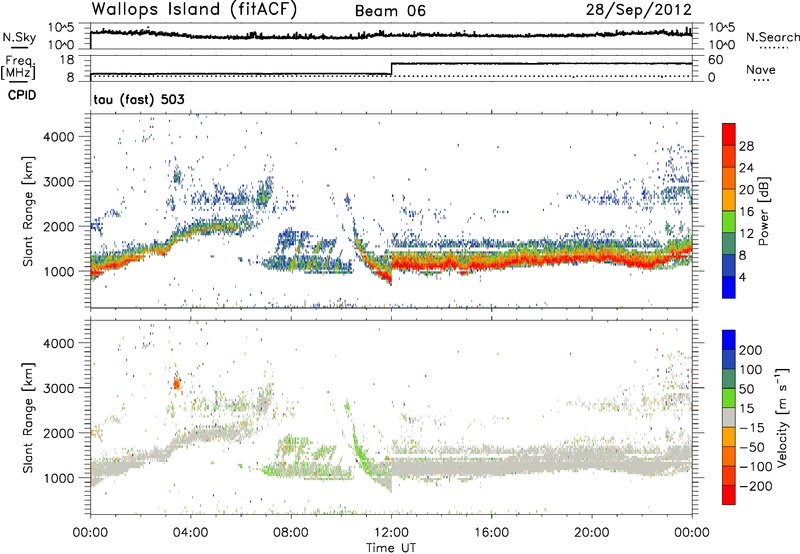
Task: Click the '4000' tick of the power panel
Action: click(x=59, y=137)
